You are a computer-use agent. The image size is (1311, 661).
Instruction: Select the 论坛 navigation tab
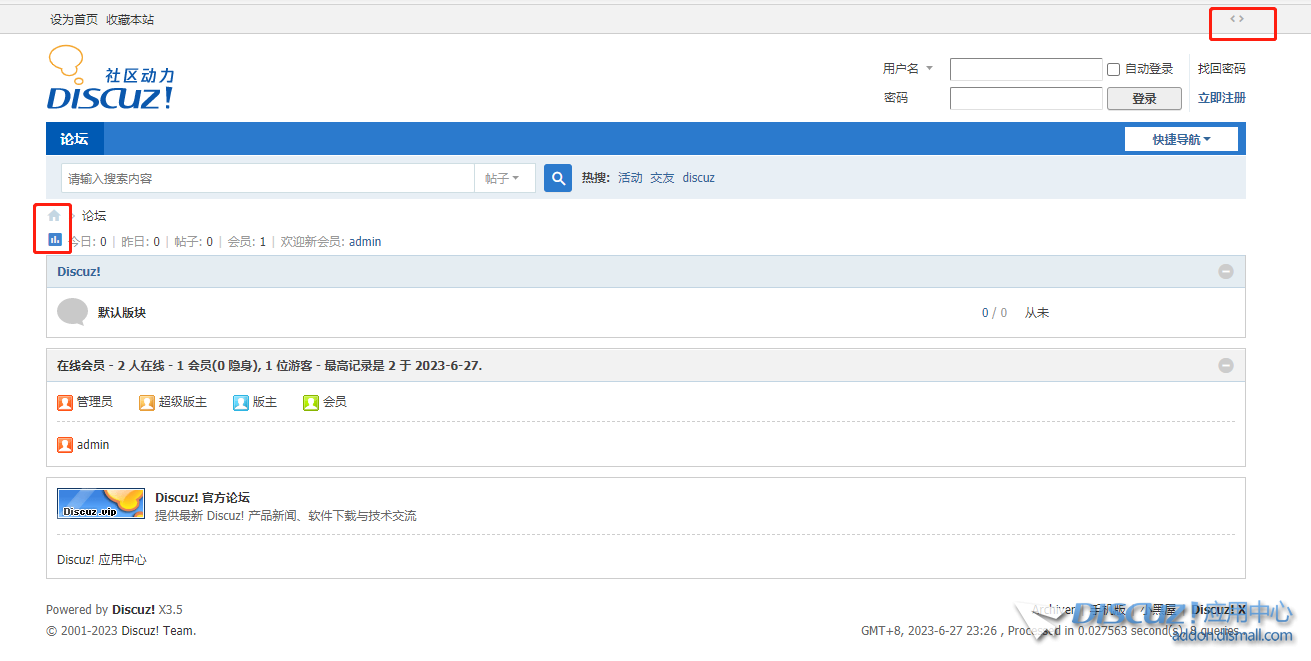74,139
